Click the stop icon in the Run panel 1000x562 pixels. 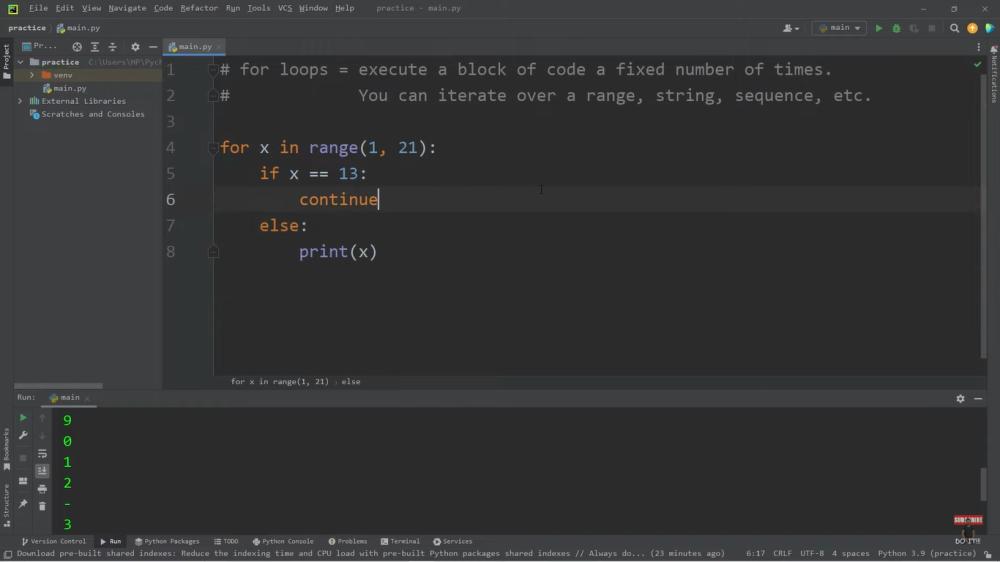(x=23, y=457)
